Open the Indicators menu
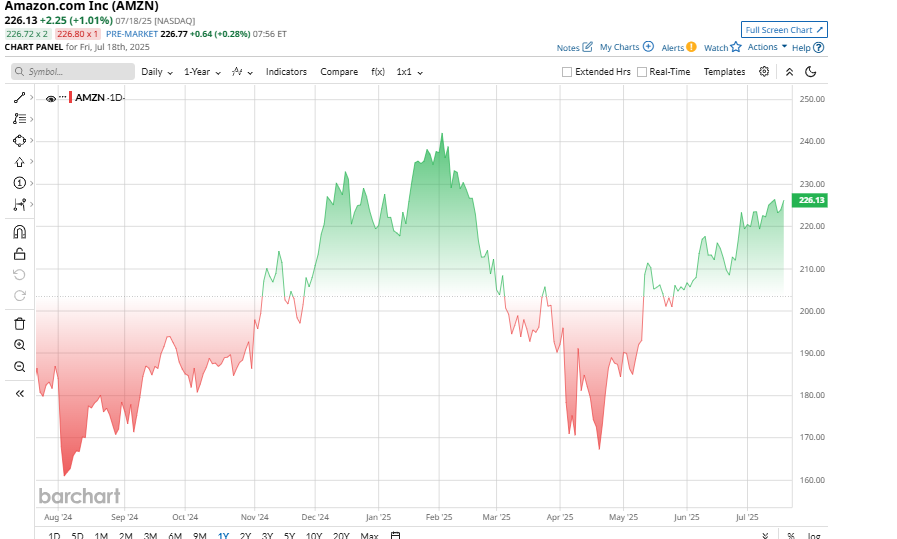897x539 pixels. click(286, 72)
